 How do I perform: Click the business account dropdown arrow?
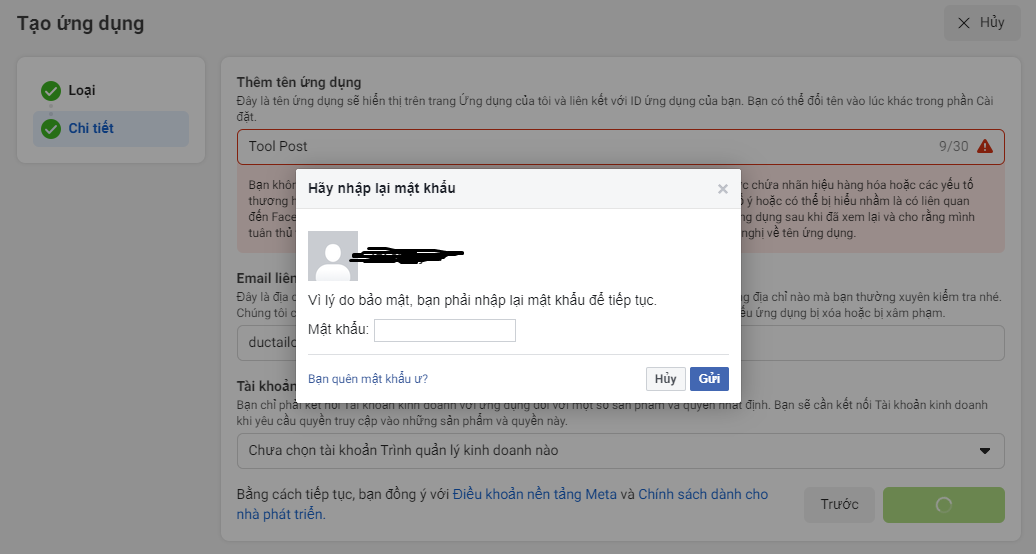(984, 450)
